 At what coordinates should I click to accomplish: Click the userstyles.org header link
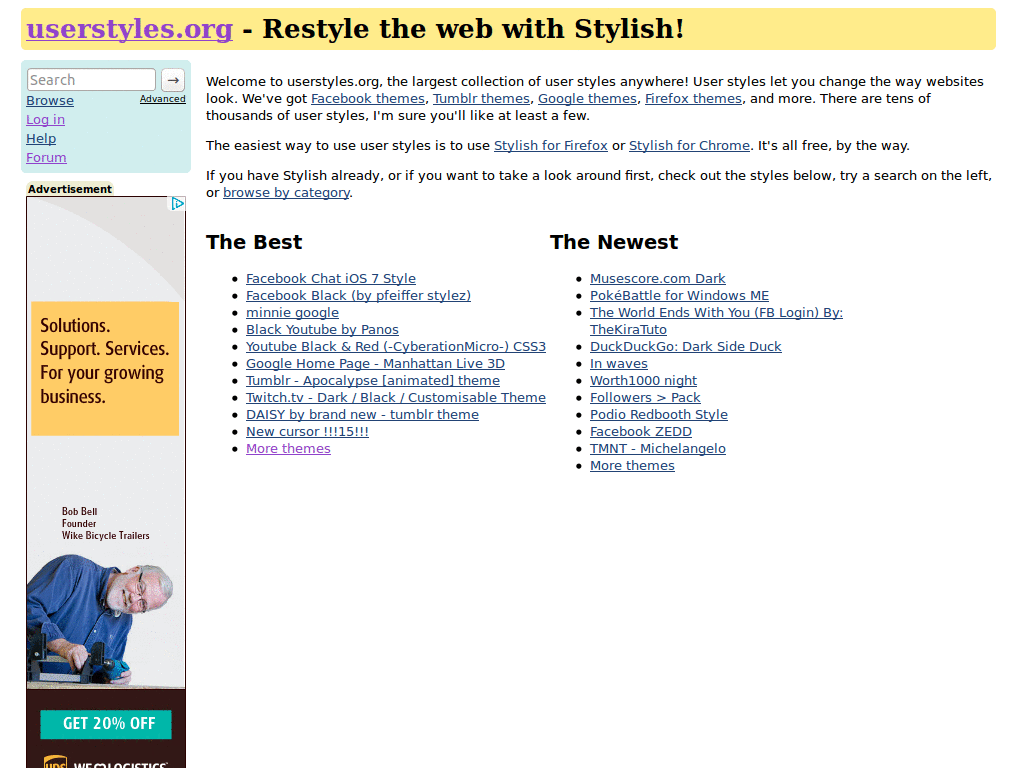(x=129, y=29)
